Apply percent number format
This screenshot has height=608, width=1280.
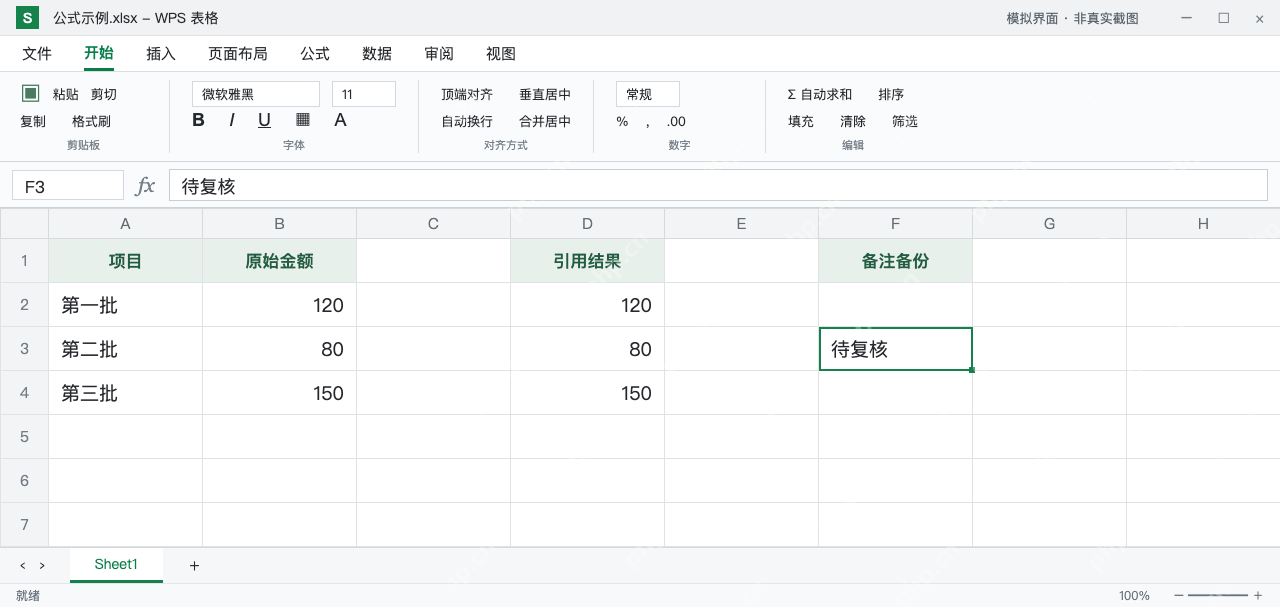pos(622,121)
